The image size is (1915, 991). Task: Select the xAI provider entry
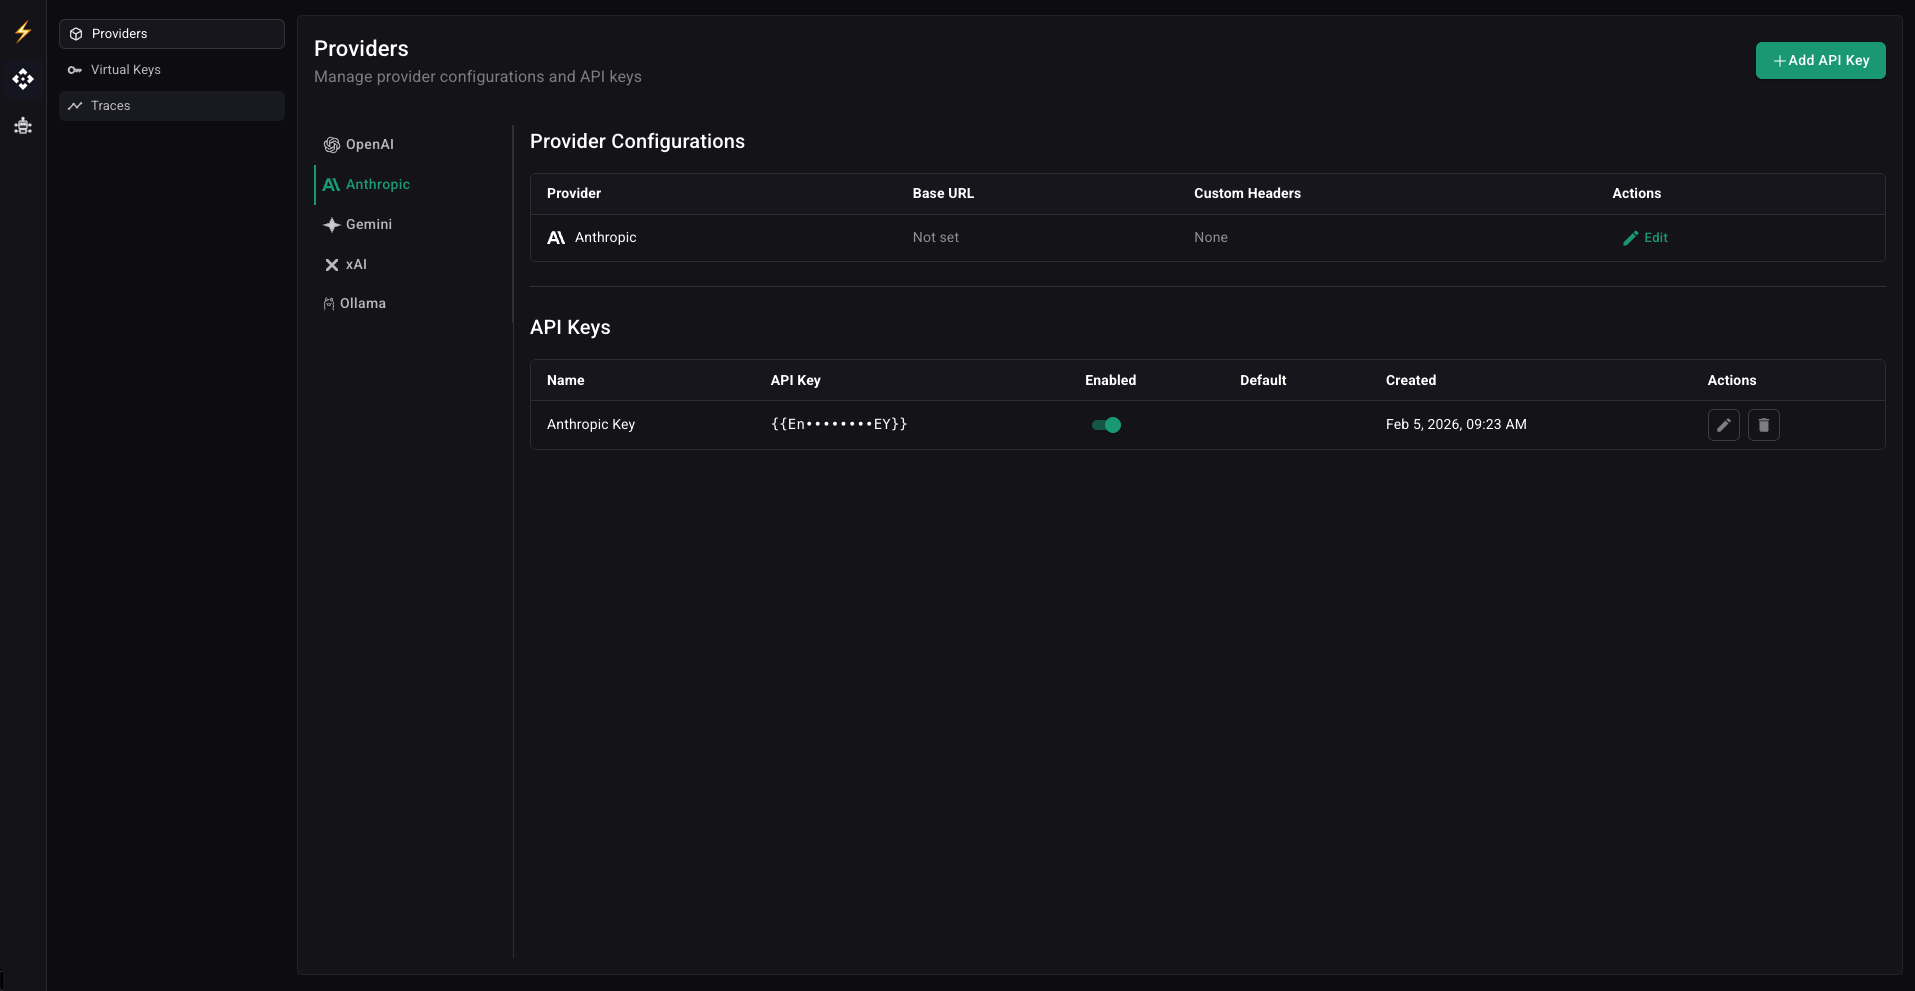[x=356, y=264]
